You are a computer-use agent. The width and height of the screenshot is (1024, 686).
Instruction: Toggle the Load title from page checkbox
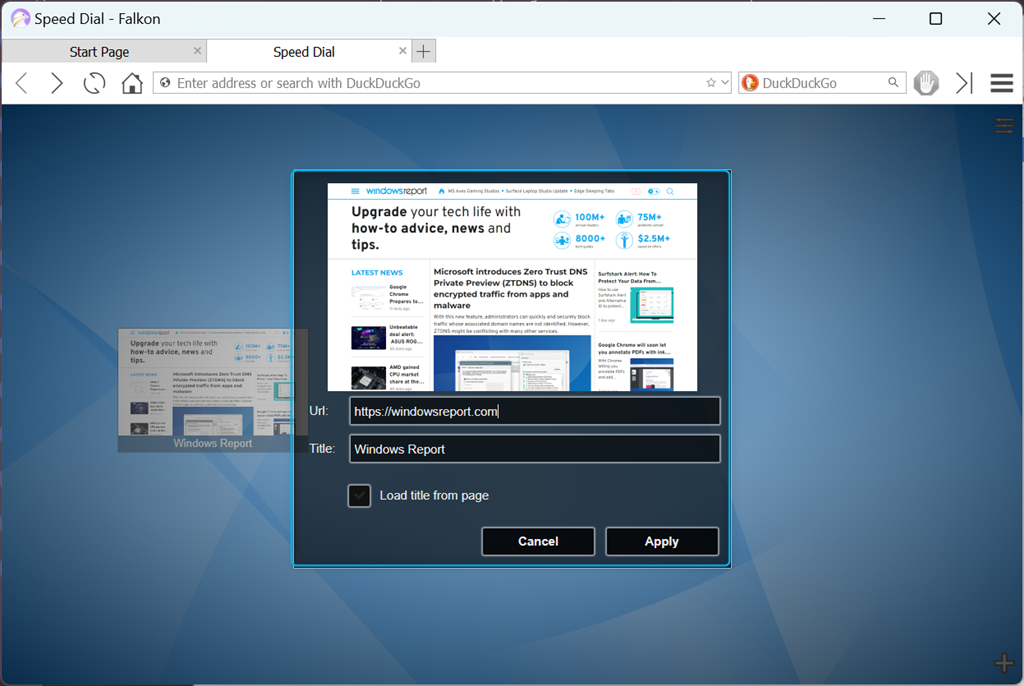[359, 496]
